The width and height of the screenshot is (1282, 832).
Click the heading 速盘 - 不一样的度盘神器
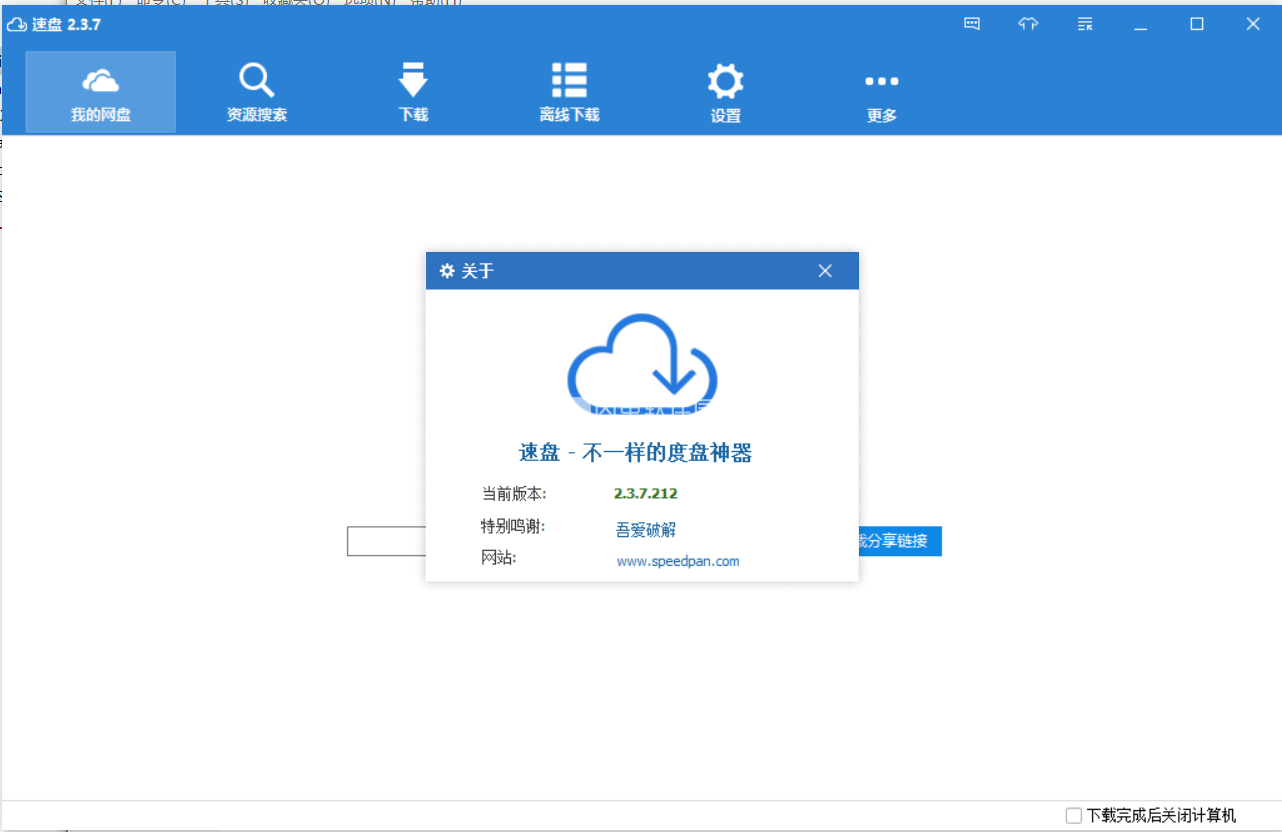click(635, 453)
